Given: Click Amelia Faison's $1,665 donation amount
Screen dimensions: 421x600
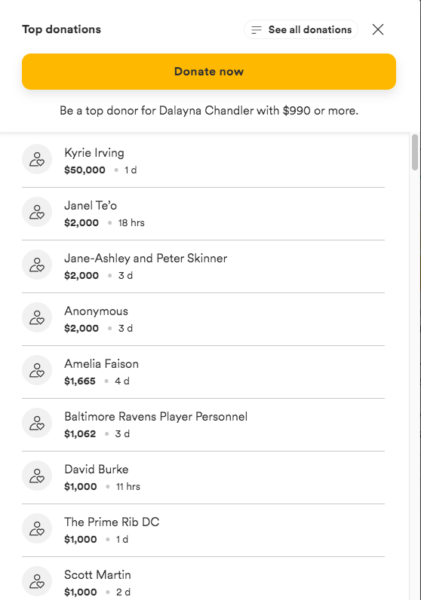Looking at the screenshot, I should (80, 381).
